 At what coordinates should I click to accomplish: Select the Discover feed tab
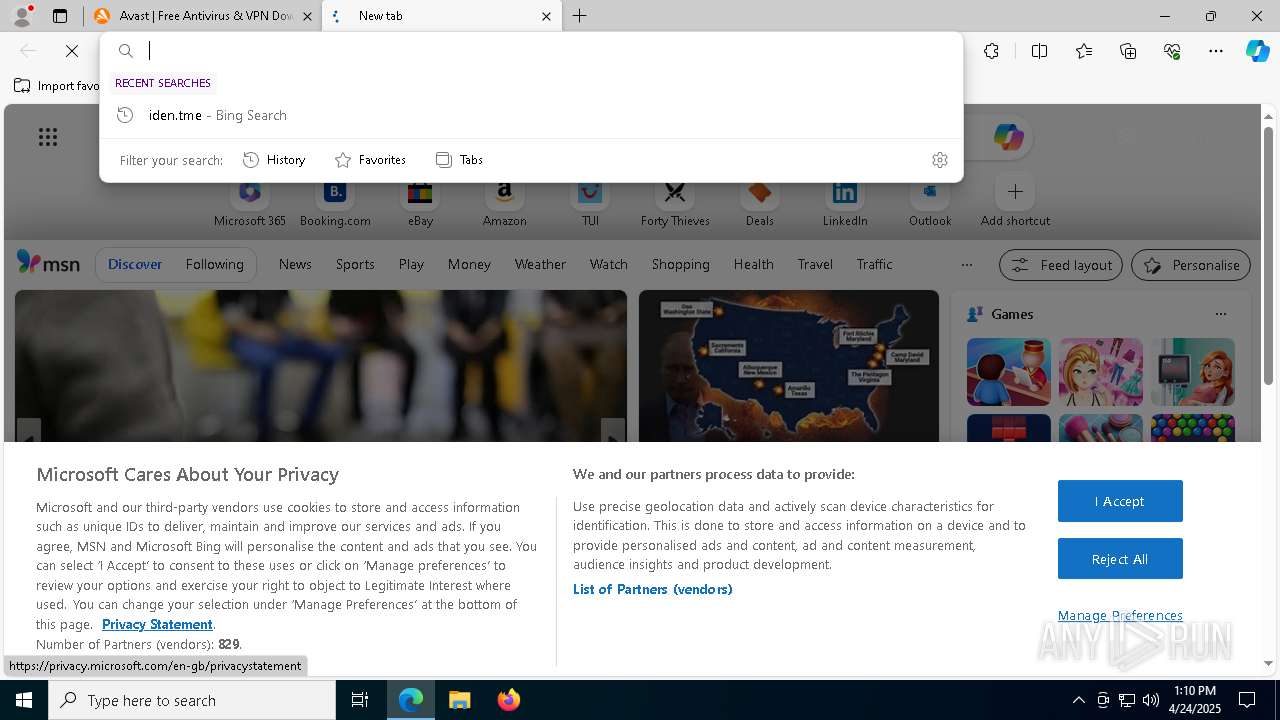coord(135,265)
